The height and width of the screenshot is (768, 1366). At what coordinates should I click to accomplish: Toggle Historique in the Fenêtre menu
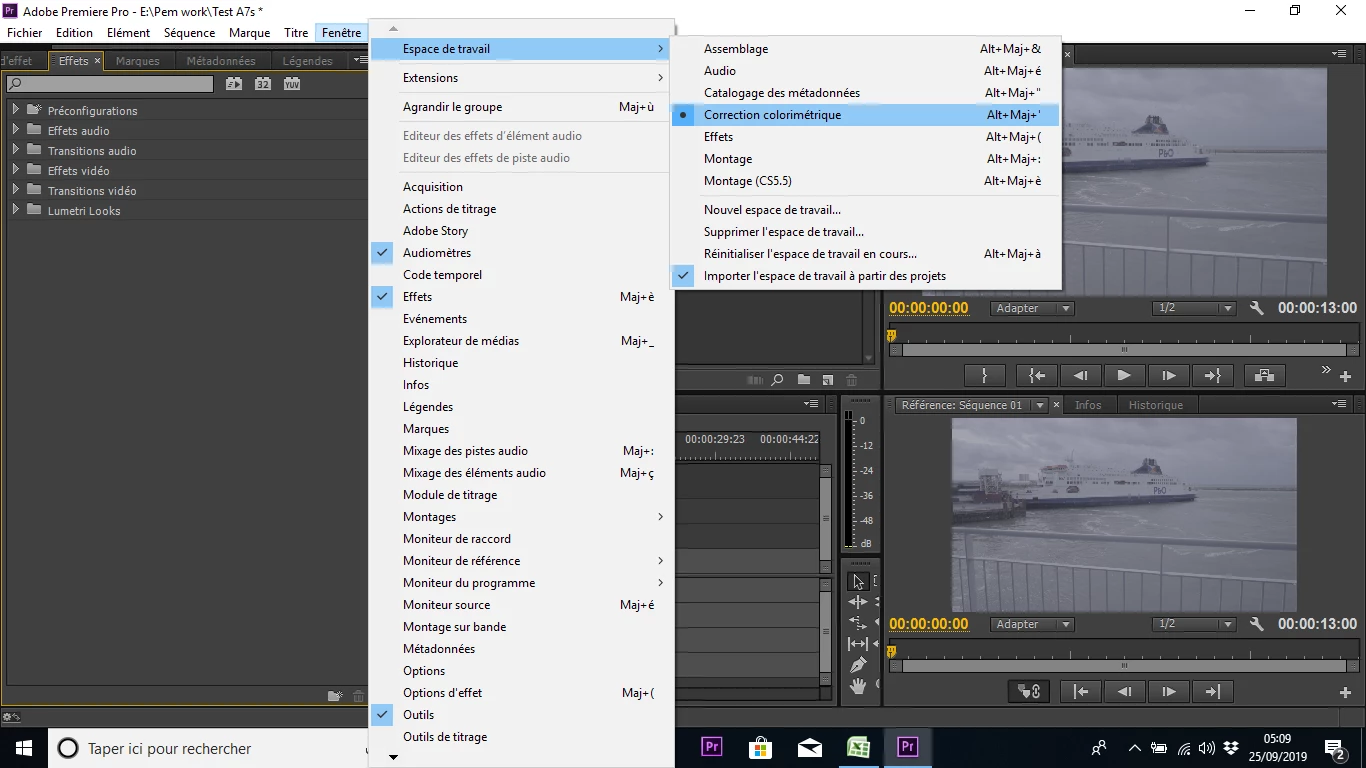click(x=521, y=363)
